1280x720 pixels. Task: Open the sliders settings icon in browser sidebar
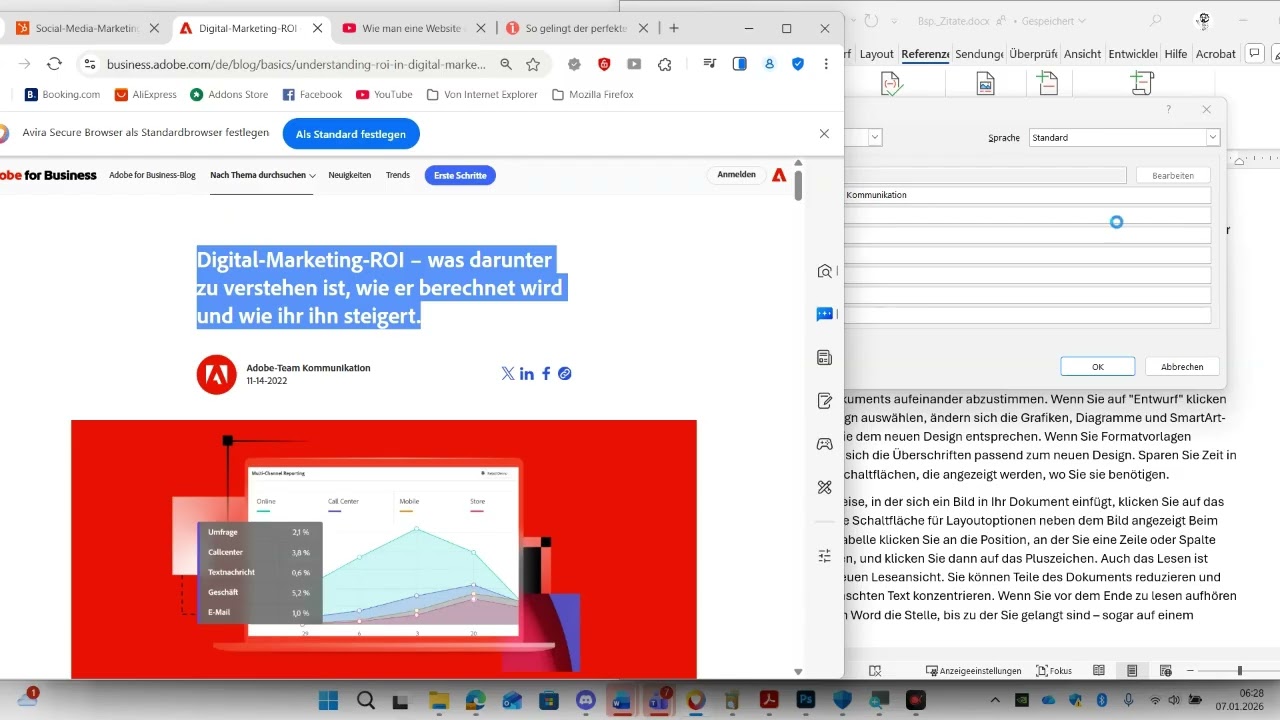click(x=824, y=555)
